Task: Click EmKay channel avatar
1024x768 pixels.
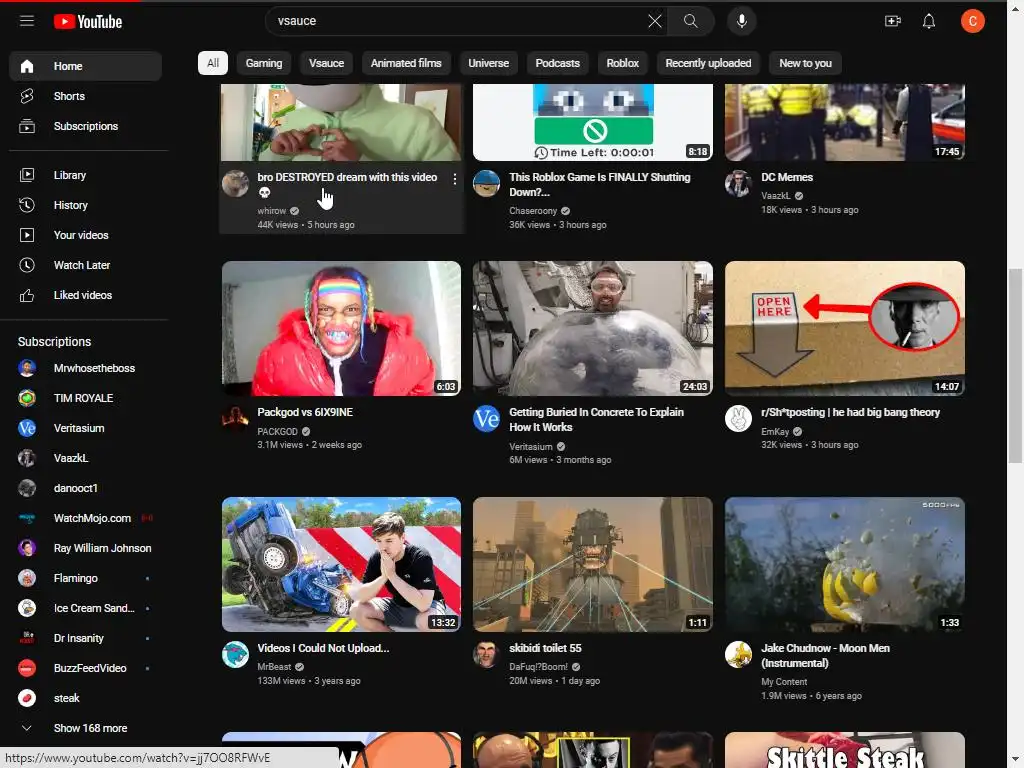Action: (x=739, y=419)
